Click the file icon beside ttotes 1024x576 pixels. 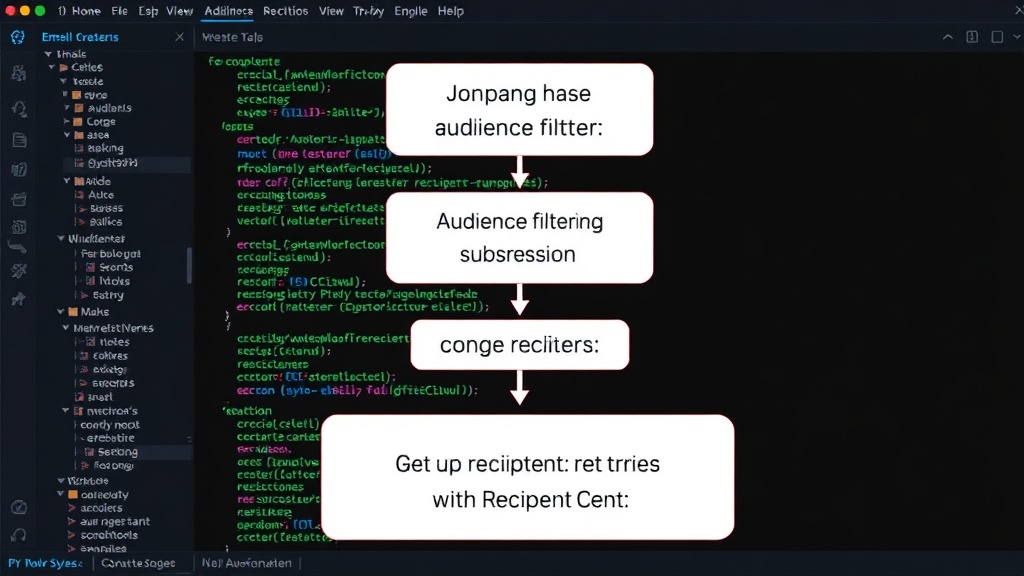click(x=91, y=342)
